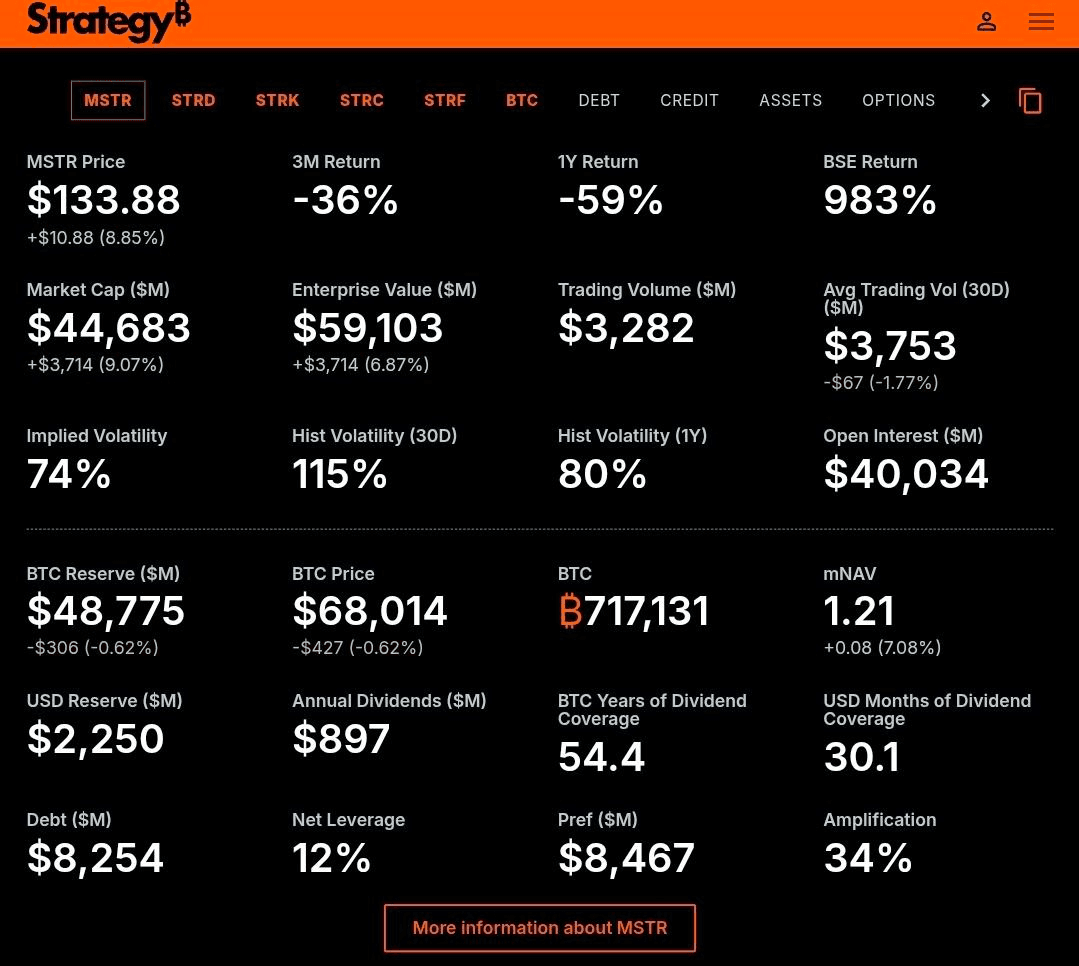Click the mNAV value 1.21

[x=858, y=611]
